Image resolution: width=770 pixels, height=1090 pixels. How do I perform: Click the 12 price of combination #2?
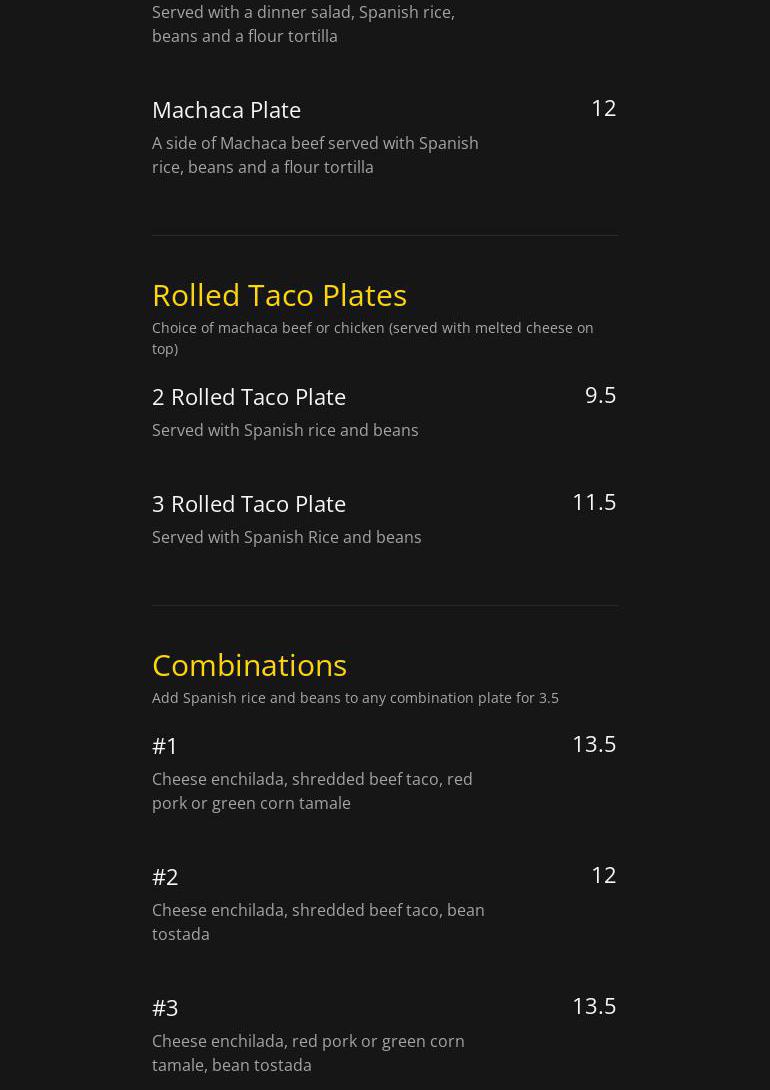603,875
